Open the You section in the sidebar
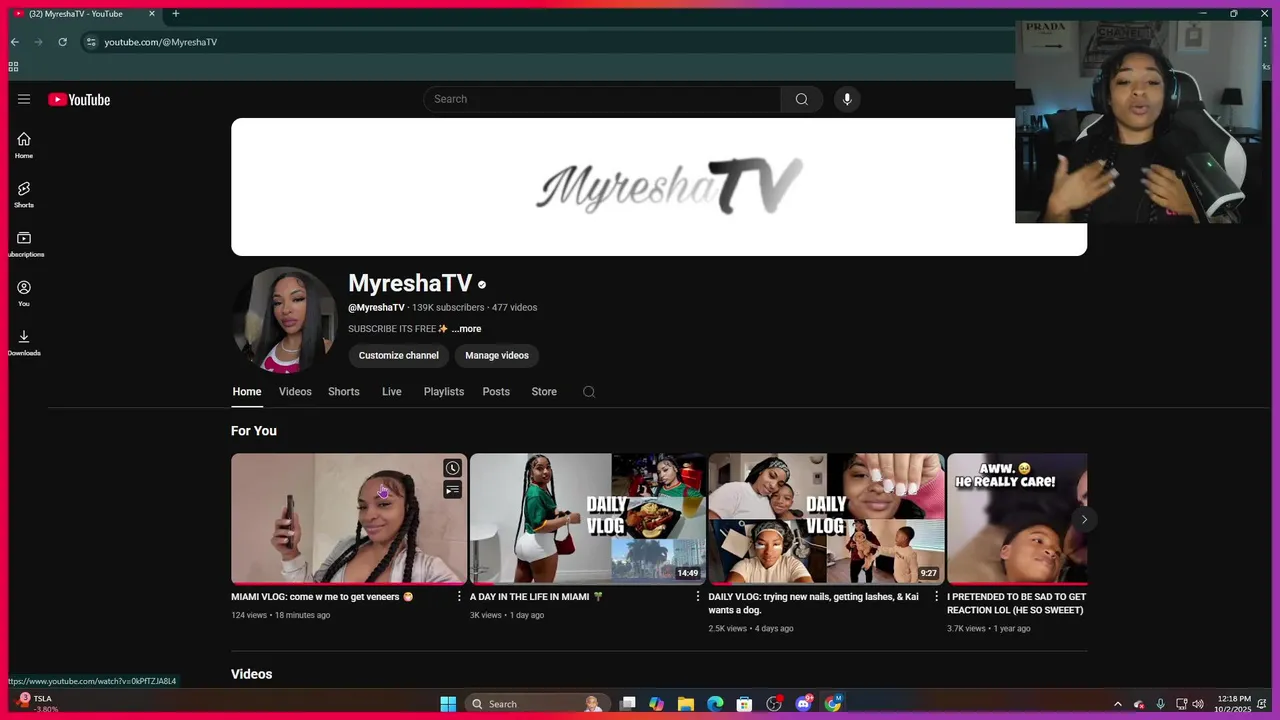The image size is (1280, 720). (x=24, y=293)
